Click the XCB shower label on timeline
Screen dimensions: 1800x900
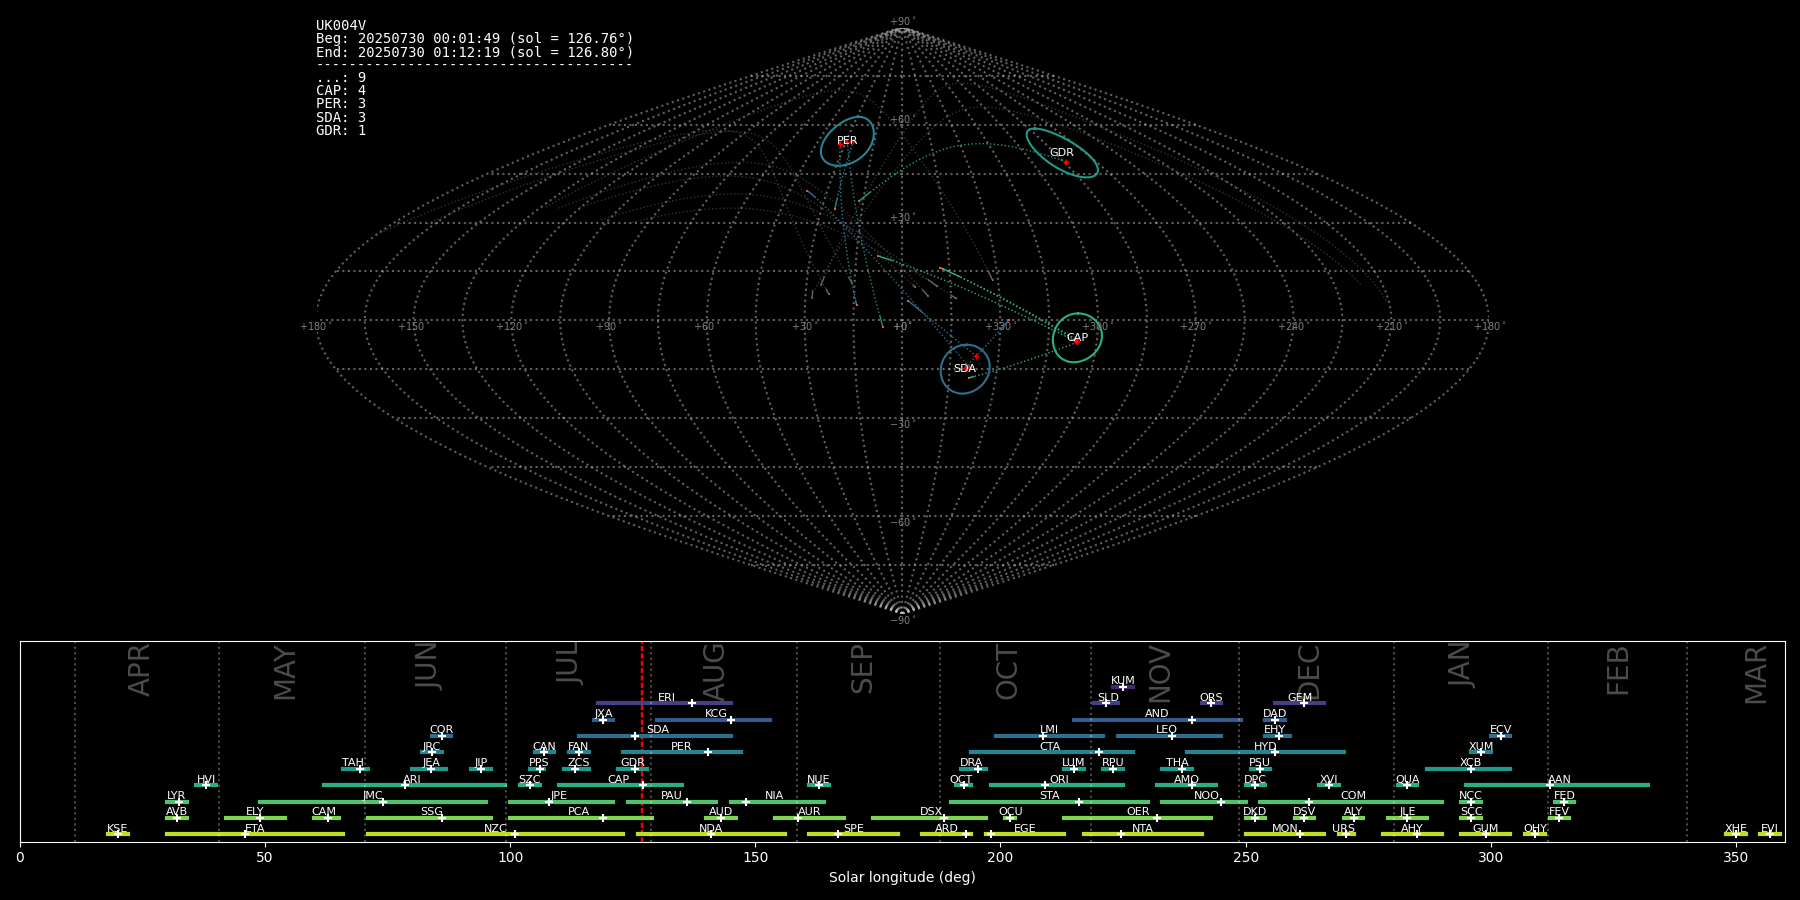[x=1471, y=763]
